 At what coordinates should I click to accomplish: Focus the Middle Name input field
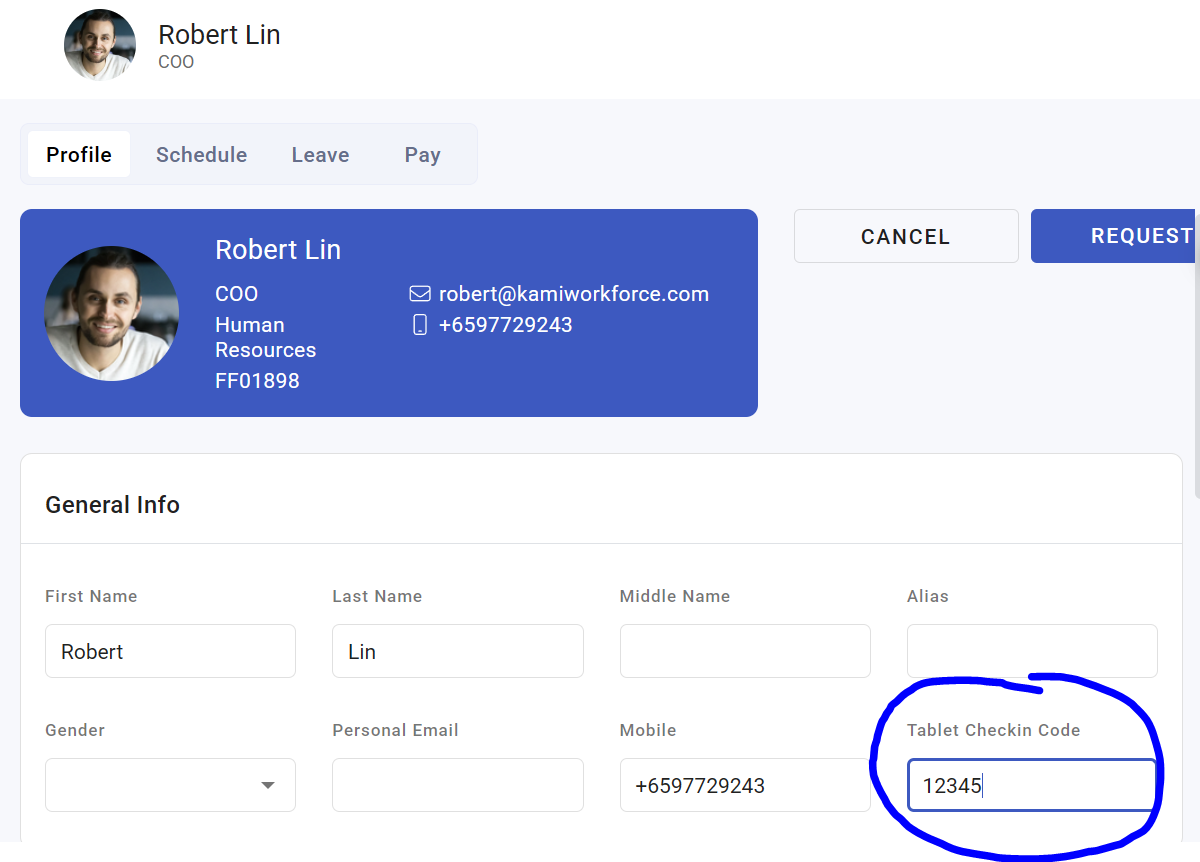coord(745,651)
